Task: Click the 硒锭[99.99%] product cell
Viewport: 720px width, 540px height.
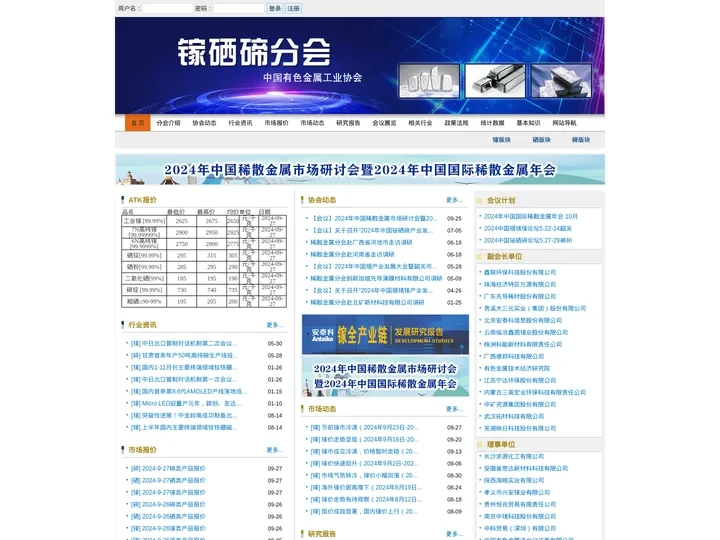Action: pyautogui.click(x=144, y=255)
